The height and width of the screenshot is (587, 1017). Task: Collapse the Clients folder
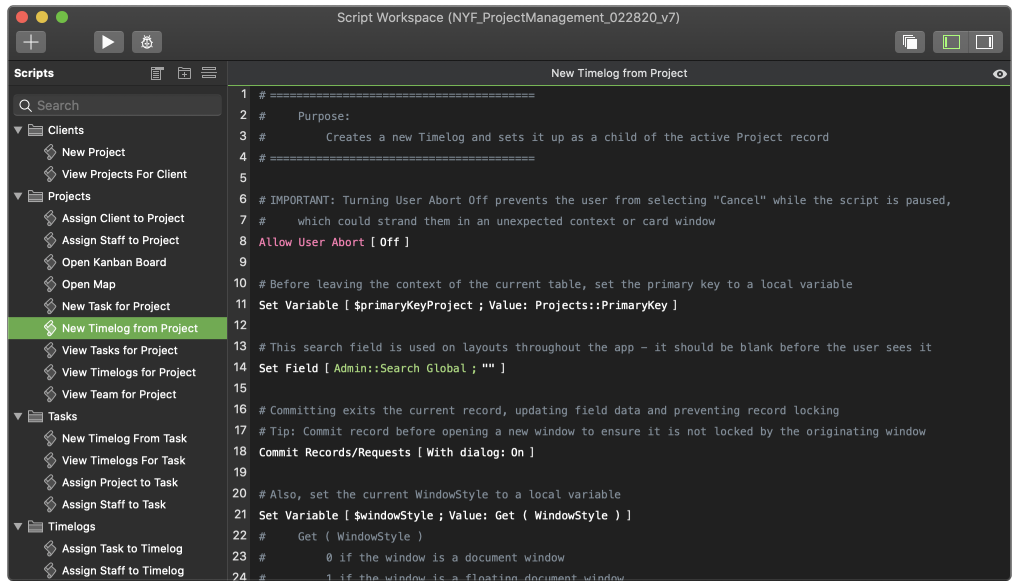click(x=18, y=130)
